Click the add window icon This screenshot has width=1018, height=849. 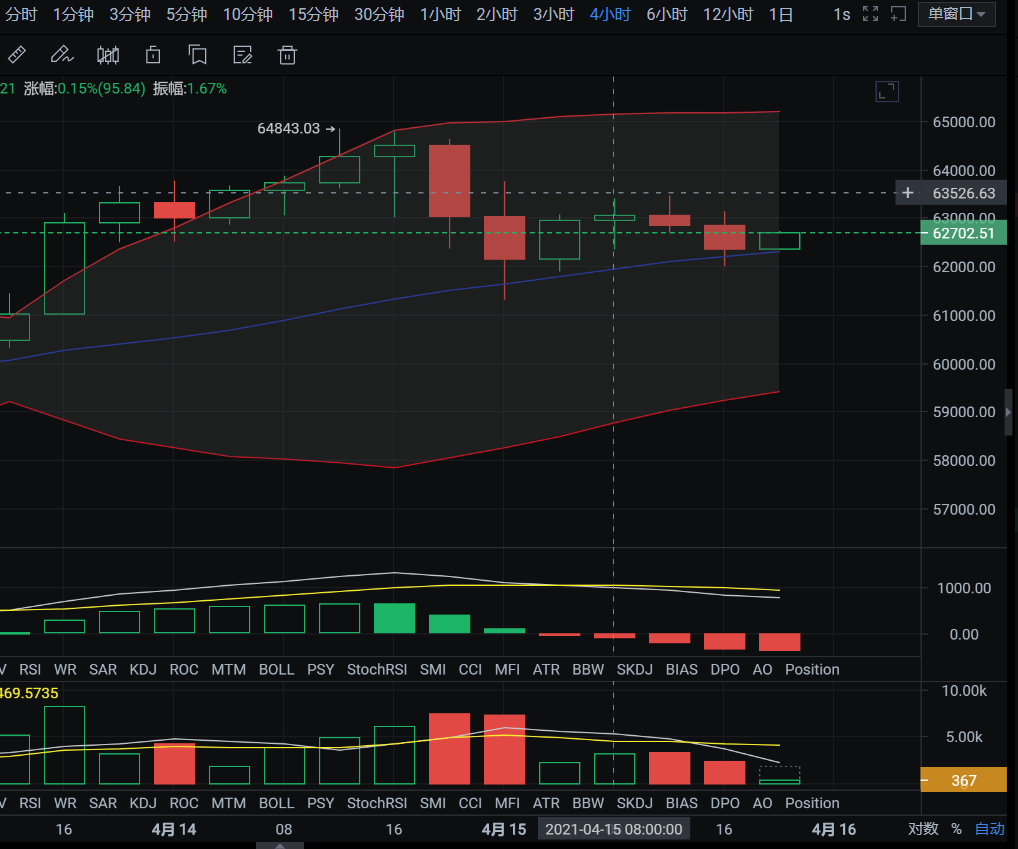[898, 14]
